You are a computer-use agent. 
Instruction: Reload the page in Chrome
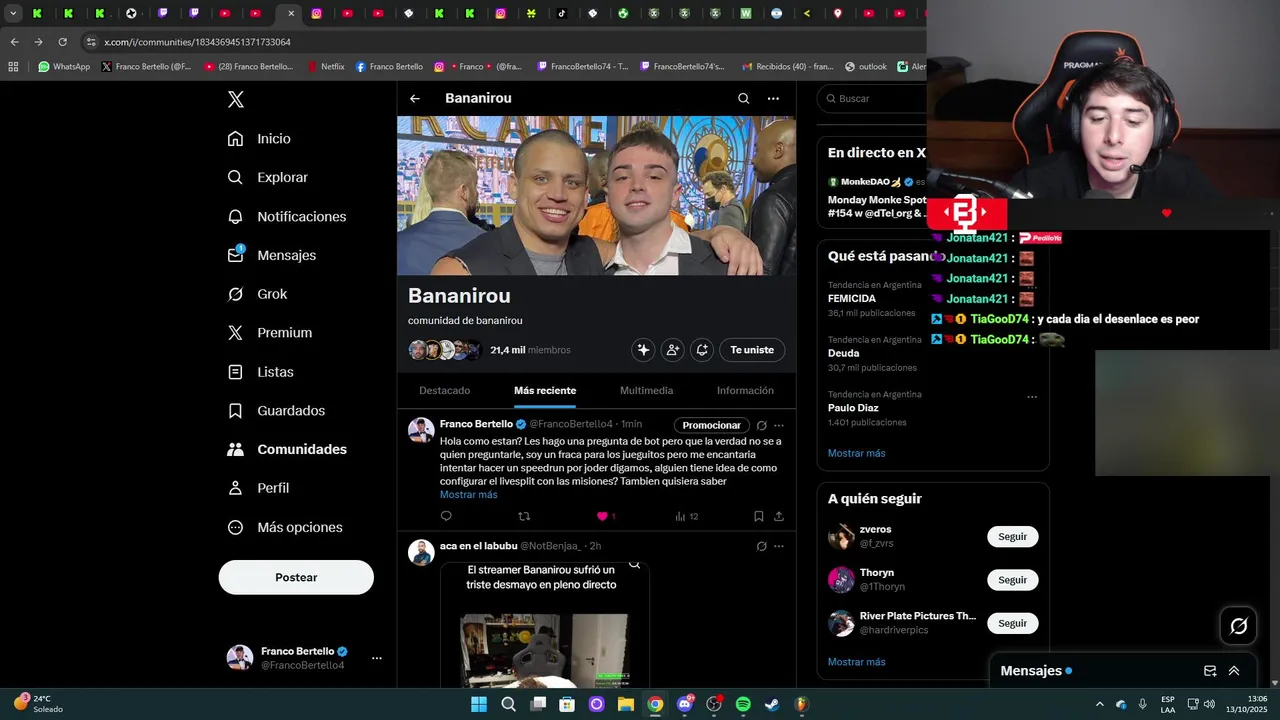(62, 42)
